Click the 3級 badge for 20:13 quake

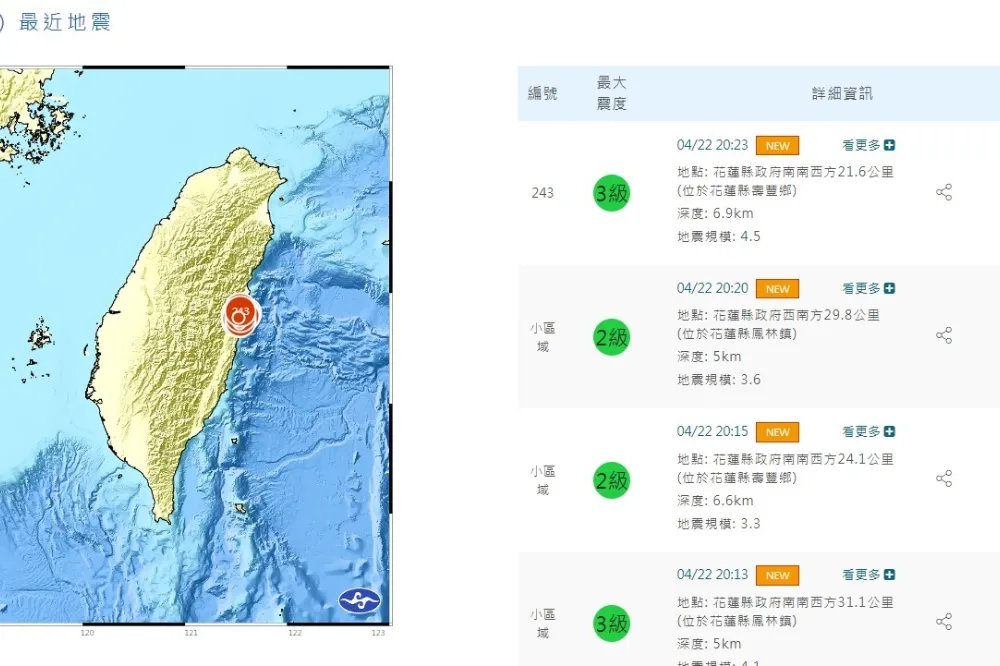point(612,623)
